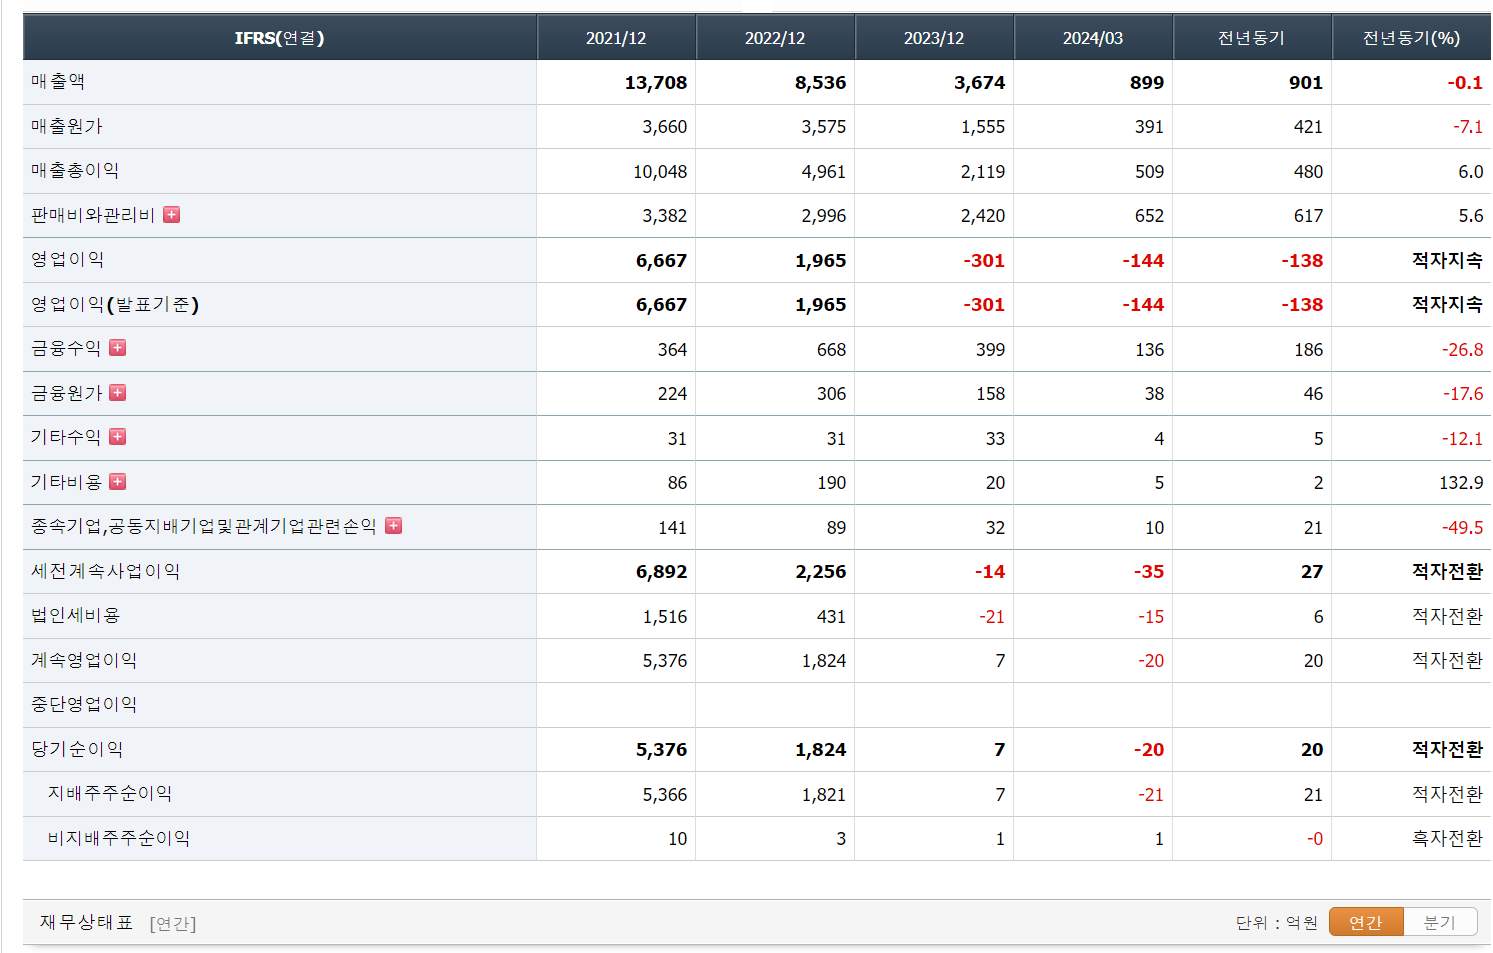Image resolution: width=1493 pixels, height=953 pixels.
Task: Select the 판매비와관리비 row label
Action: 93,215
